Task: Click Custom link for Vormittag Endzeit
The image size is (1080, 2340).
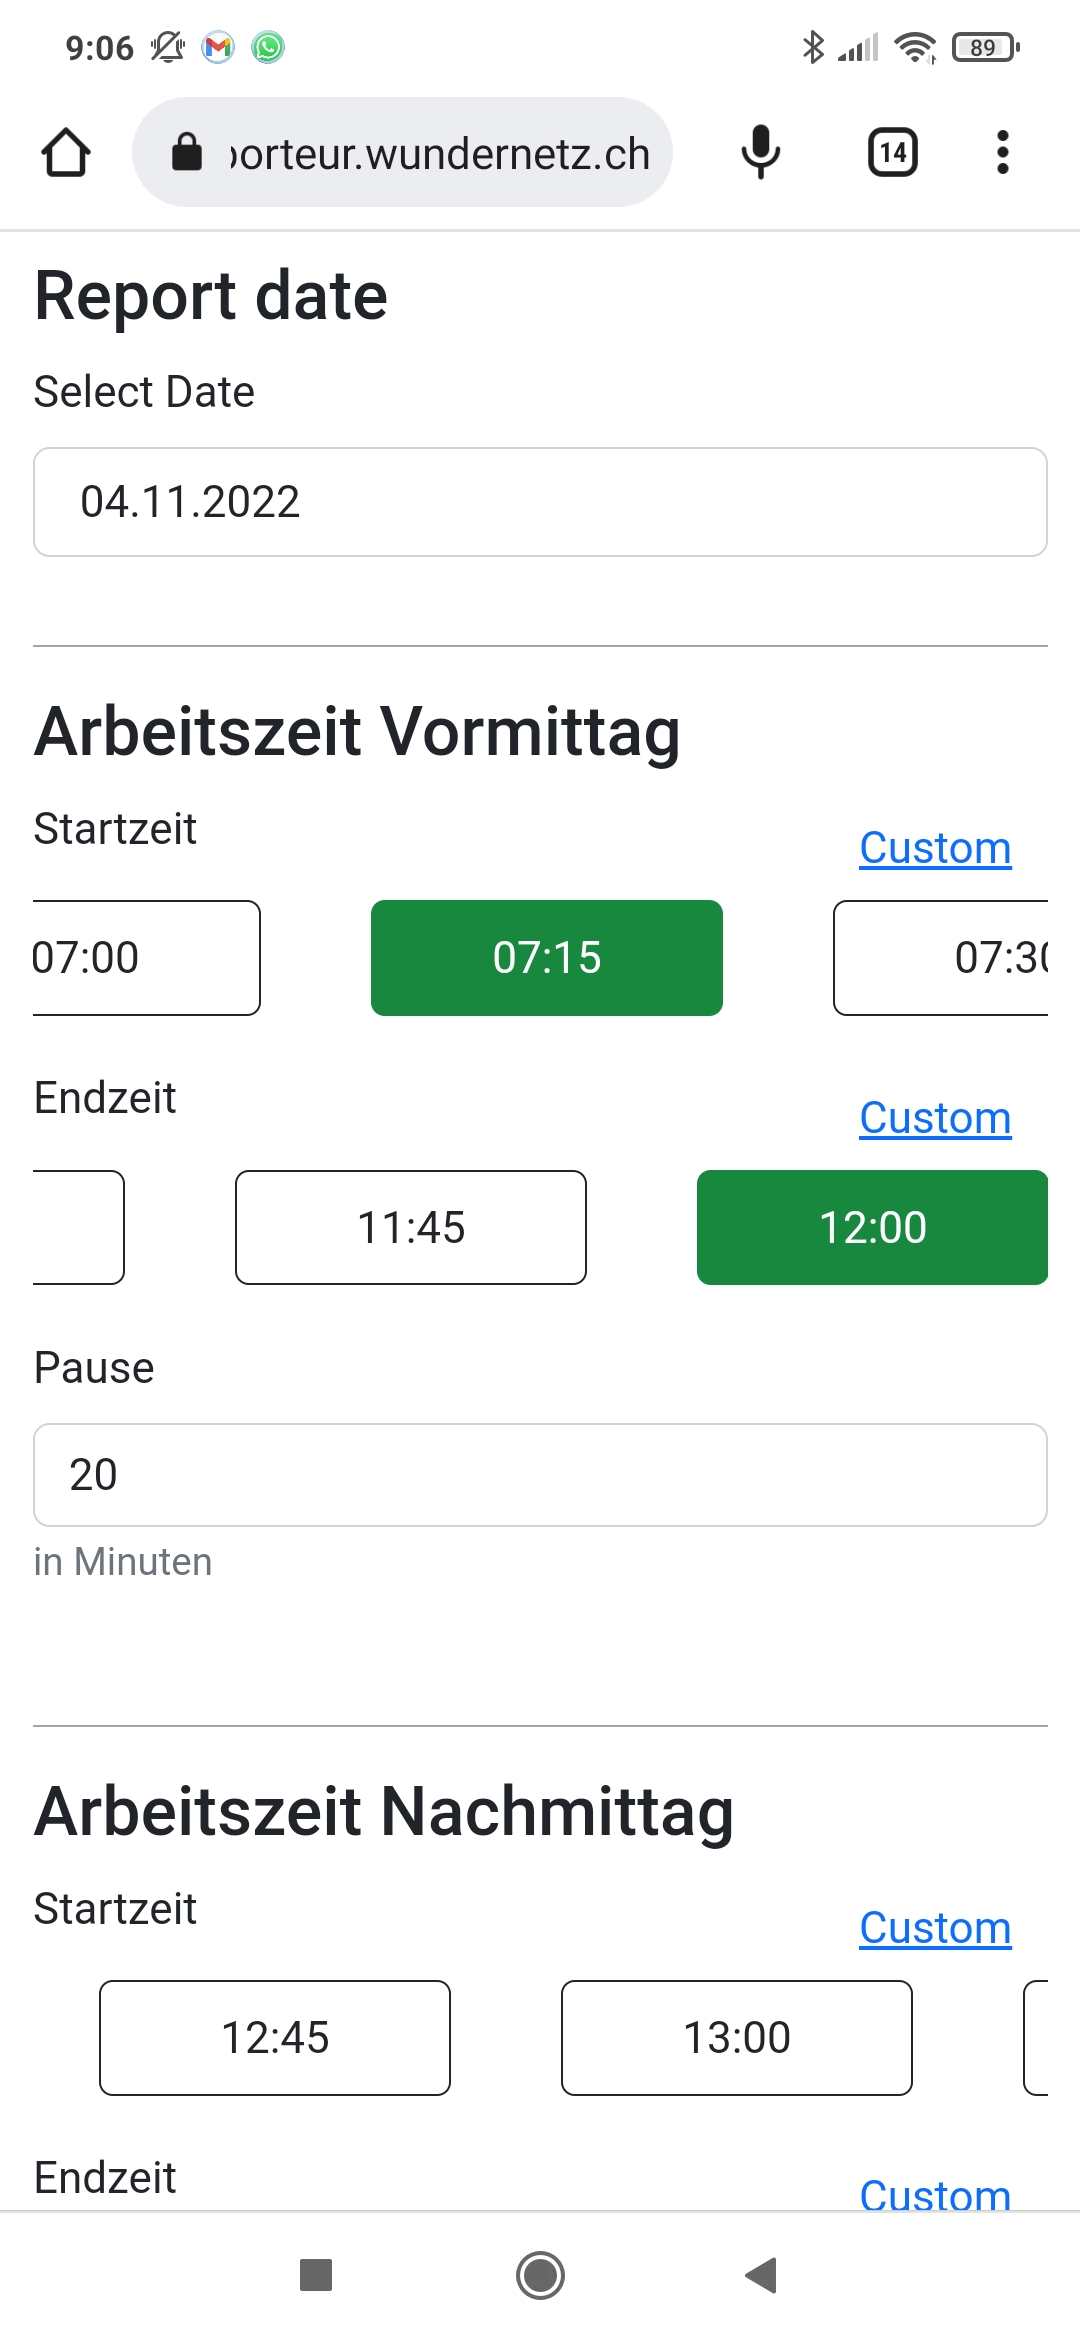Action: 935,1118
